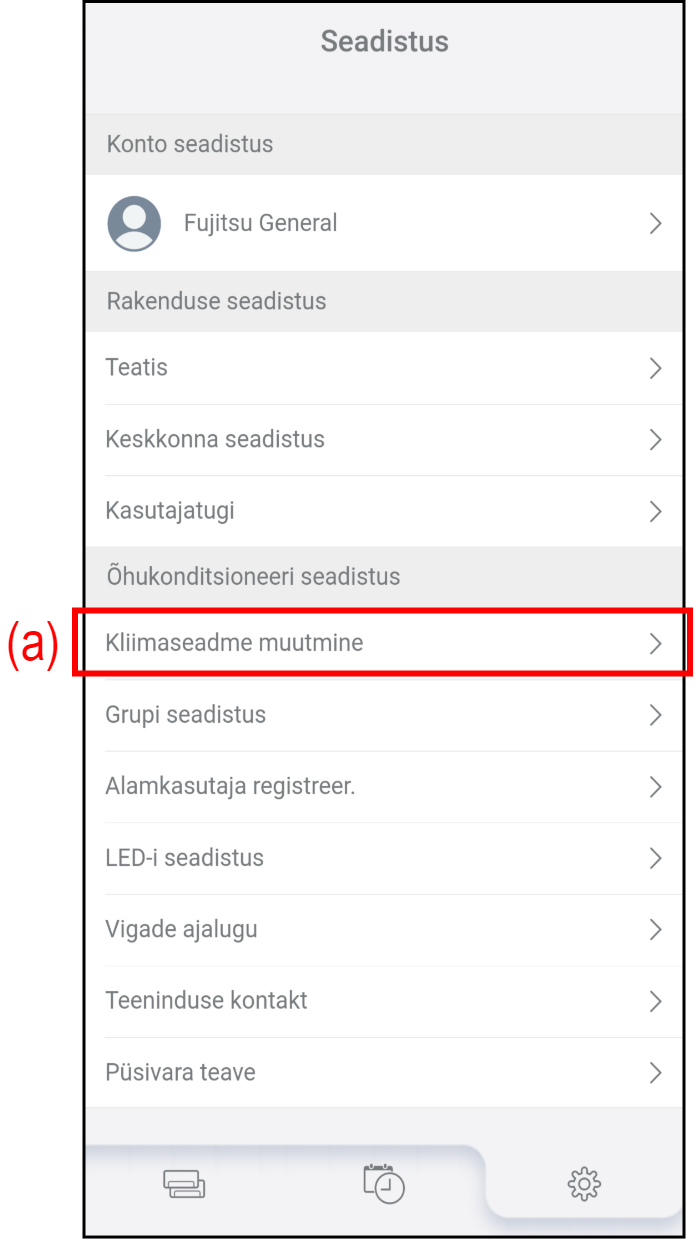Screen dimensions: 696x1241
Task: Tap the Fujitsu General profile avatar
Action: point(134,223)
